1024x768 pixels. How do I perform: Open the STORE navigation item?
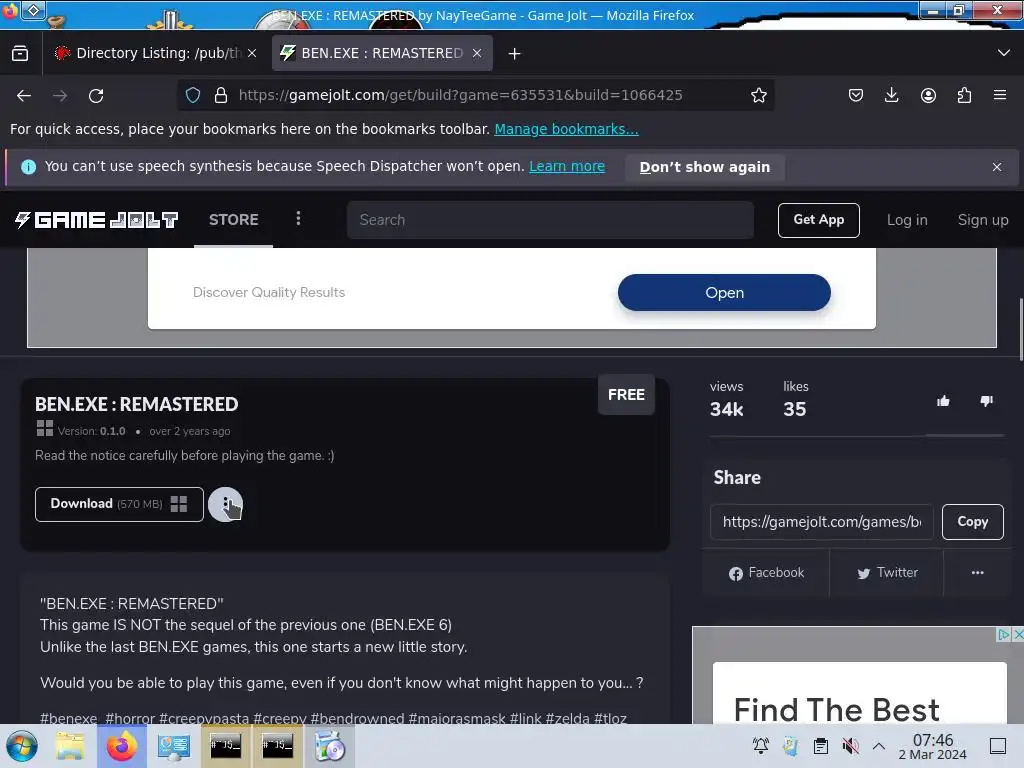coord(233,220)
